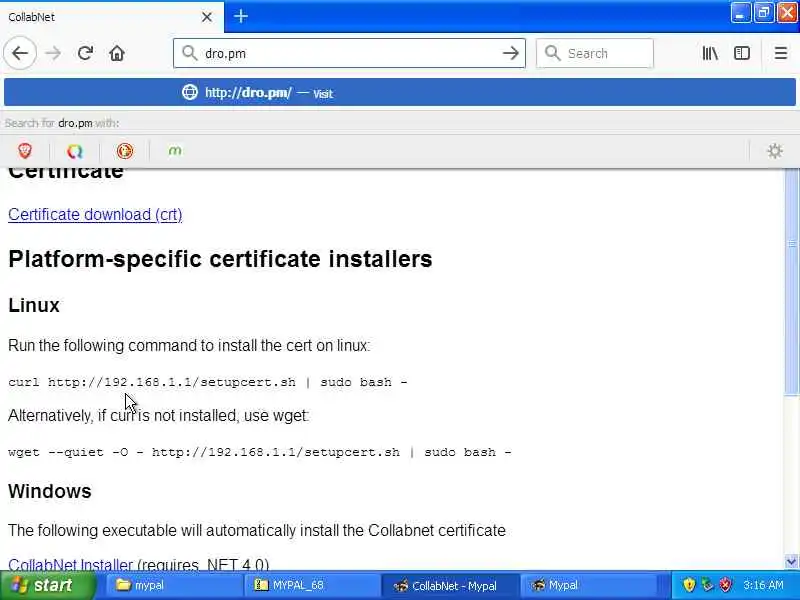Open the Library view icon
The image size is (800, 600).
pyautogui.click(x=710, y=53)
